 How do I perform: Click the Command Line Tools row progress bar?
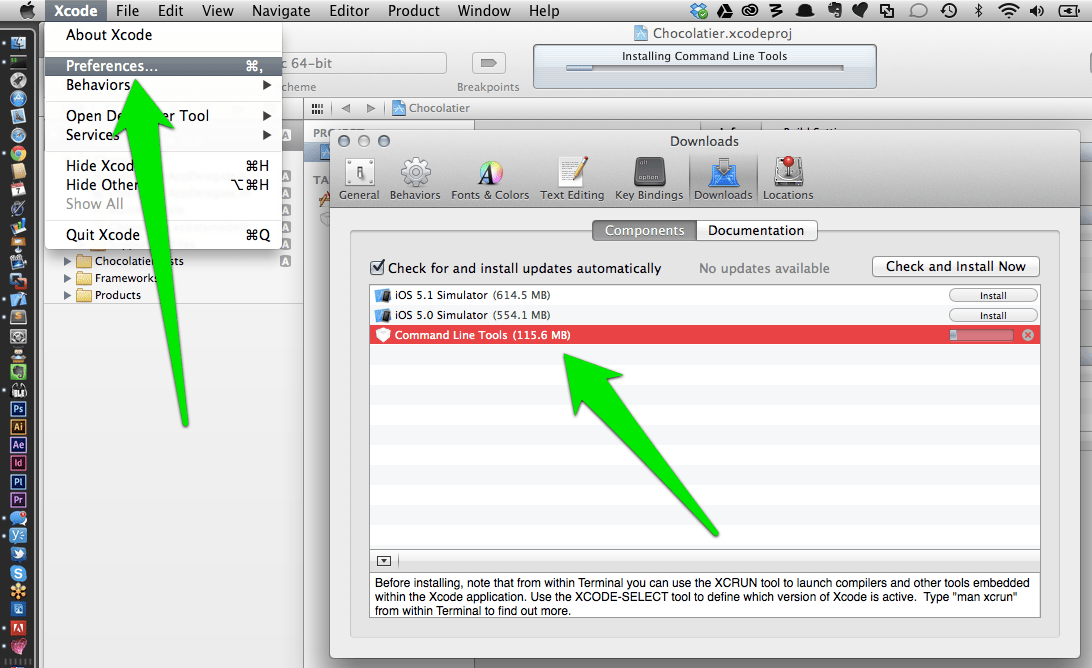point(982,335)
